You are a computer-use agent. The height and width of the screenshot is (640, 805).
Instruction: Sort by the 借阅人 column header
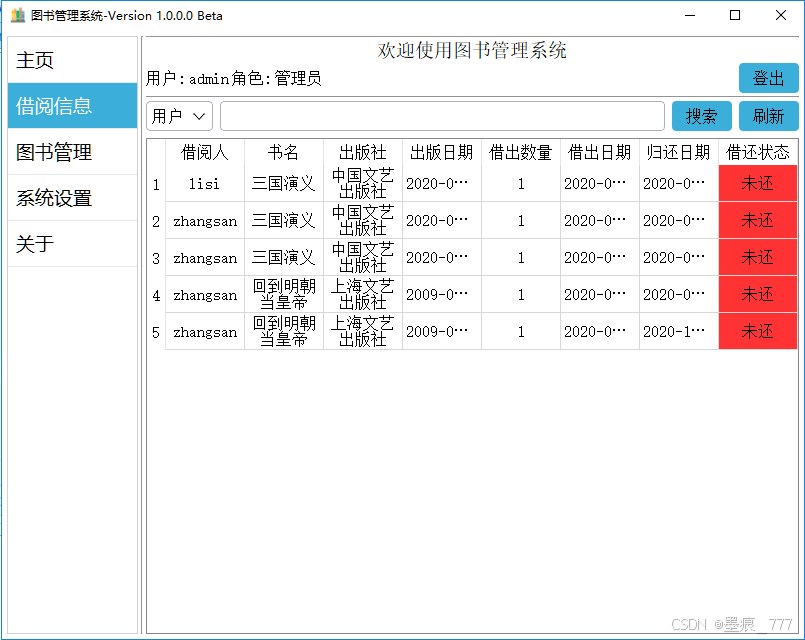(205, 152)
